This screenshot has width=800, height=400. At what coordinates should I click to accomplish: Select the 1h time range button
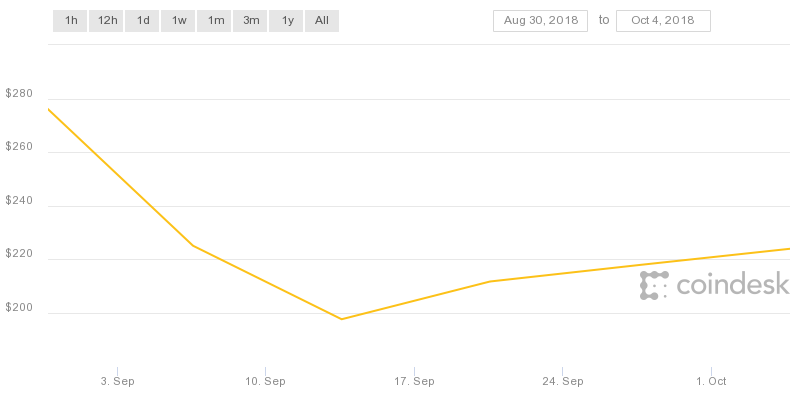[x=70, y=20]
